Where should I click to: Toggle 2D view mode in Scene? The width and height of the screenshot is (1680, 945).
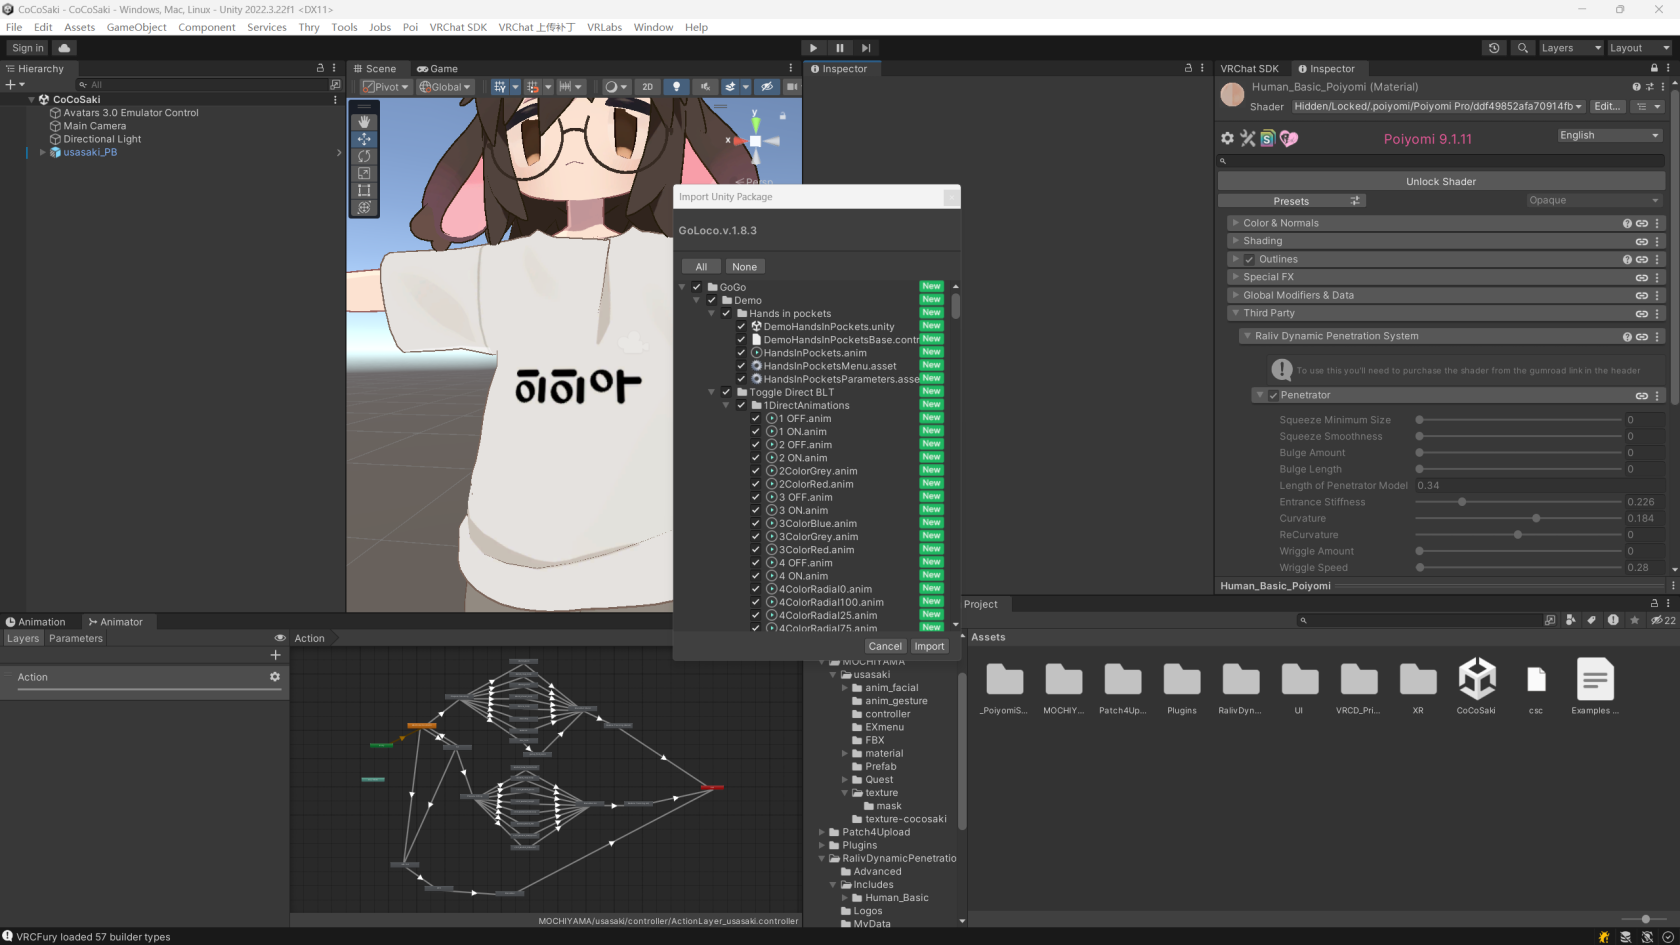[647, 87]
